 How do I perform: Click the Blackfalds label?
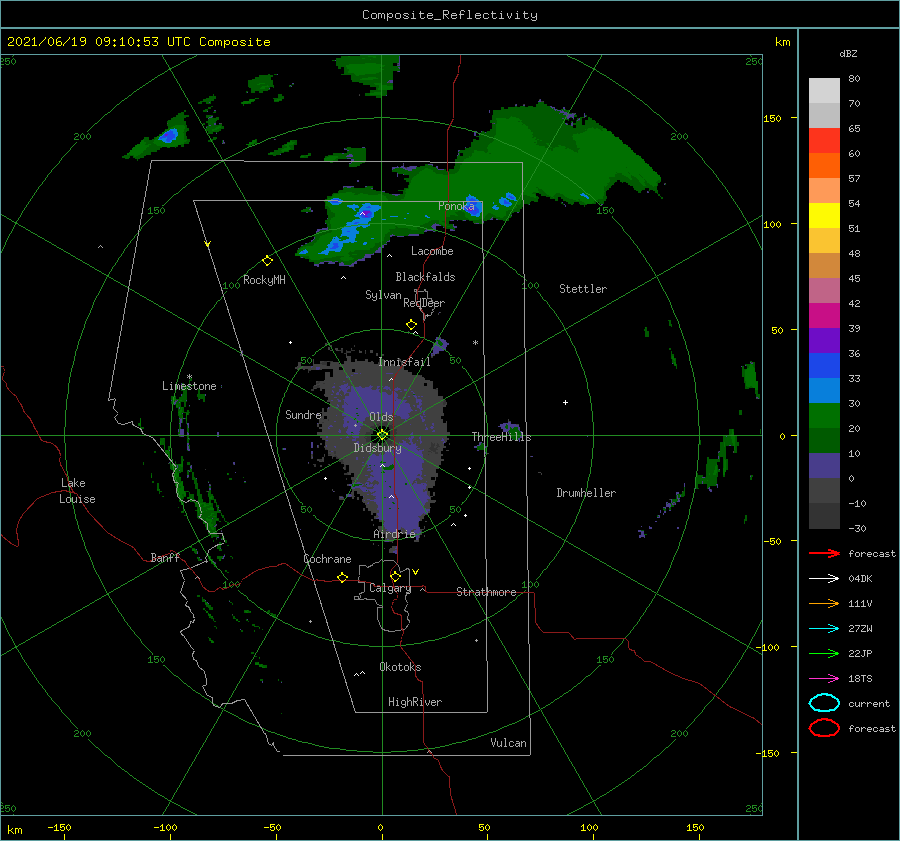click(x=425, y=277)
